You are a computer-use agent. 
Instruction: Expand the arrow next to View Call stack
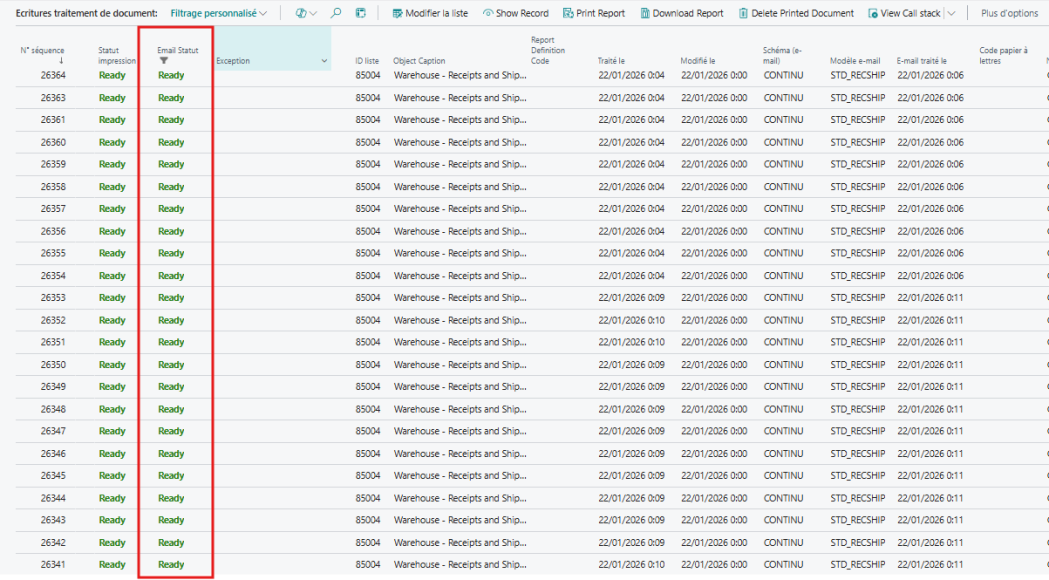pos(950,13)
